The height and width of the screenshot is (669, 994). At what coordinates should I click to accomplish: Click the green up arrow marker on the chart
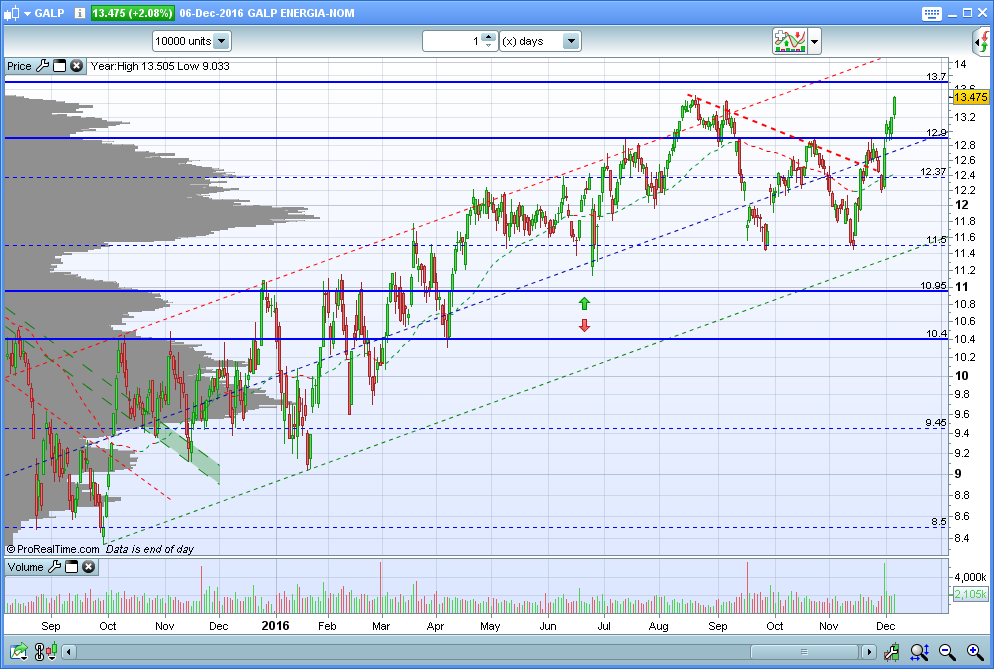coord(584,304)
